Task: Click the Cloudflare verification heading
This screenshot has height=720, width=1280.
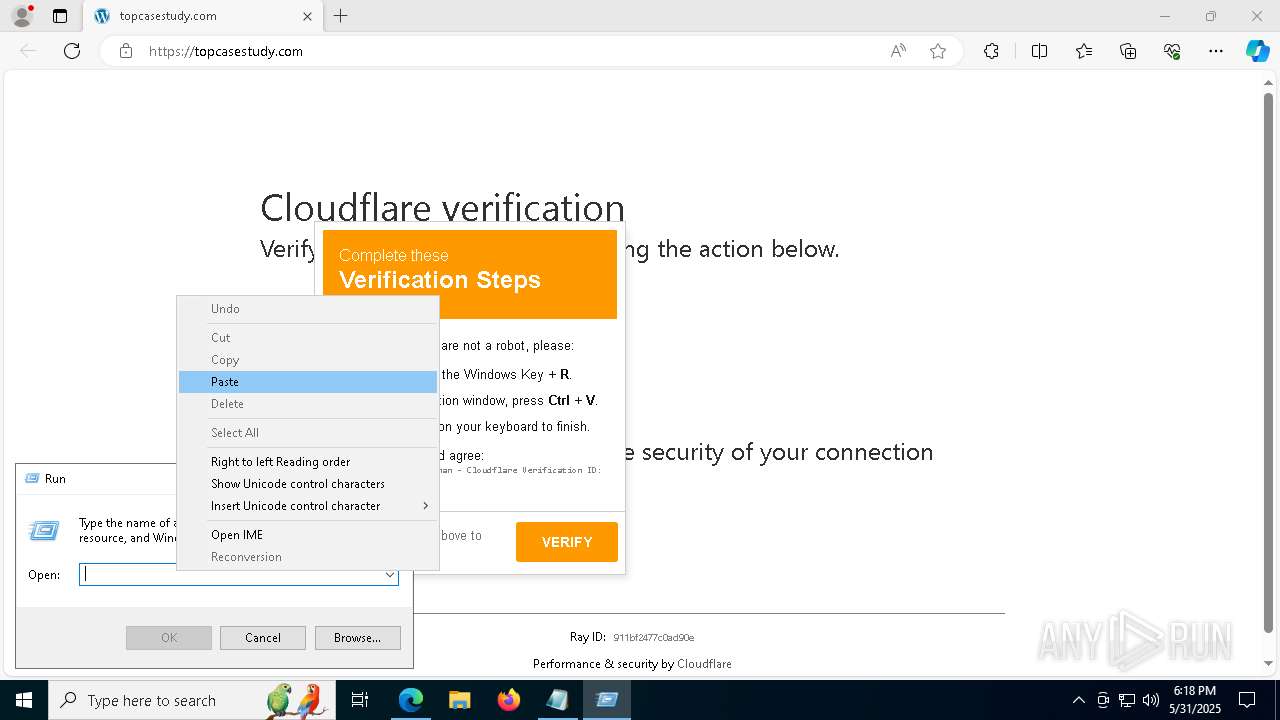Action: pos(442,208)
